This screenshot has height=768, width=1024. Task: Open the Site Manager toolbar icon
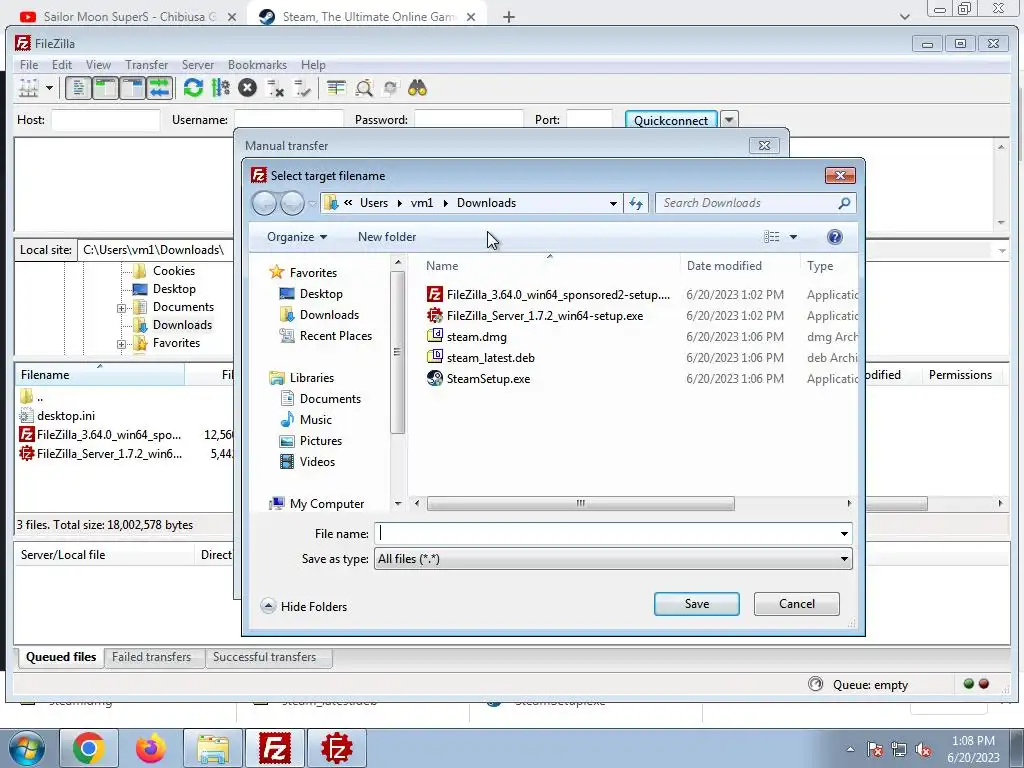point(28,88)
